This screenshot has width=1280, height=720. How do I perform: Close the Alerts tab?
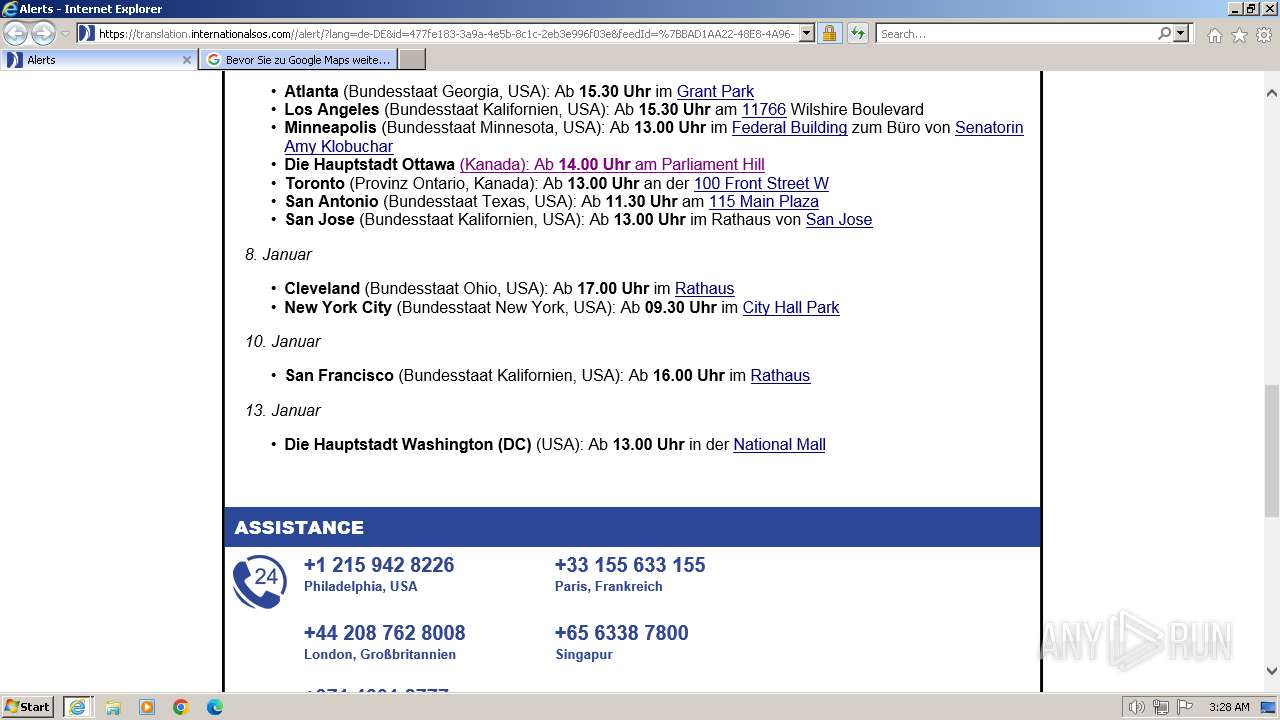tap(186, 60)
